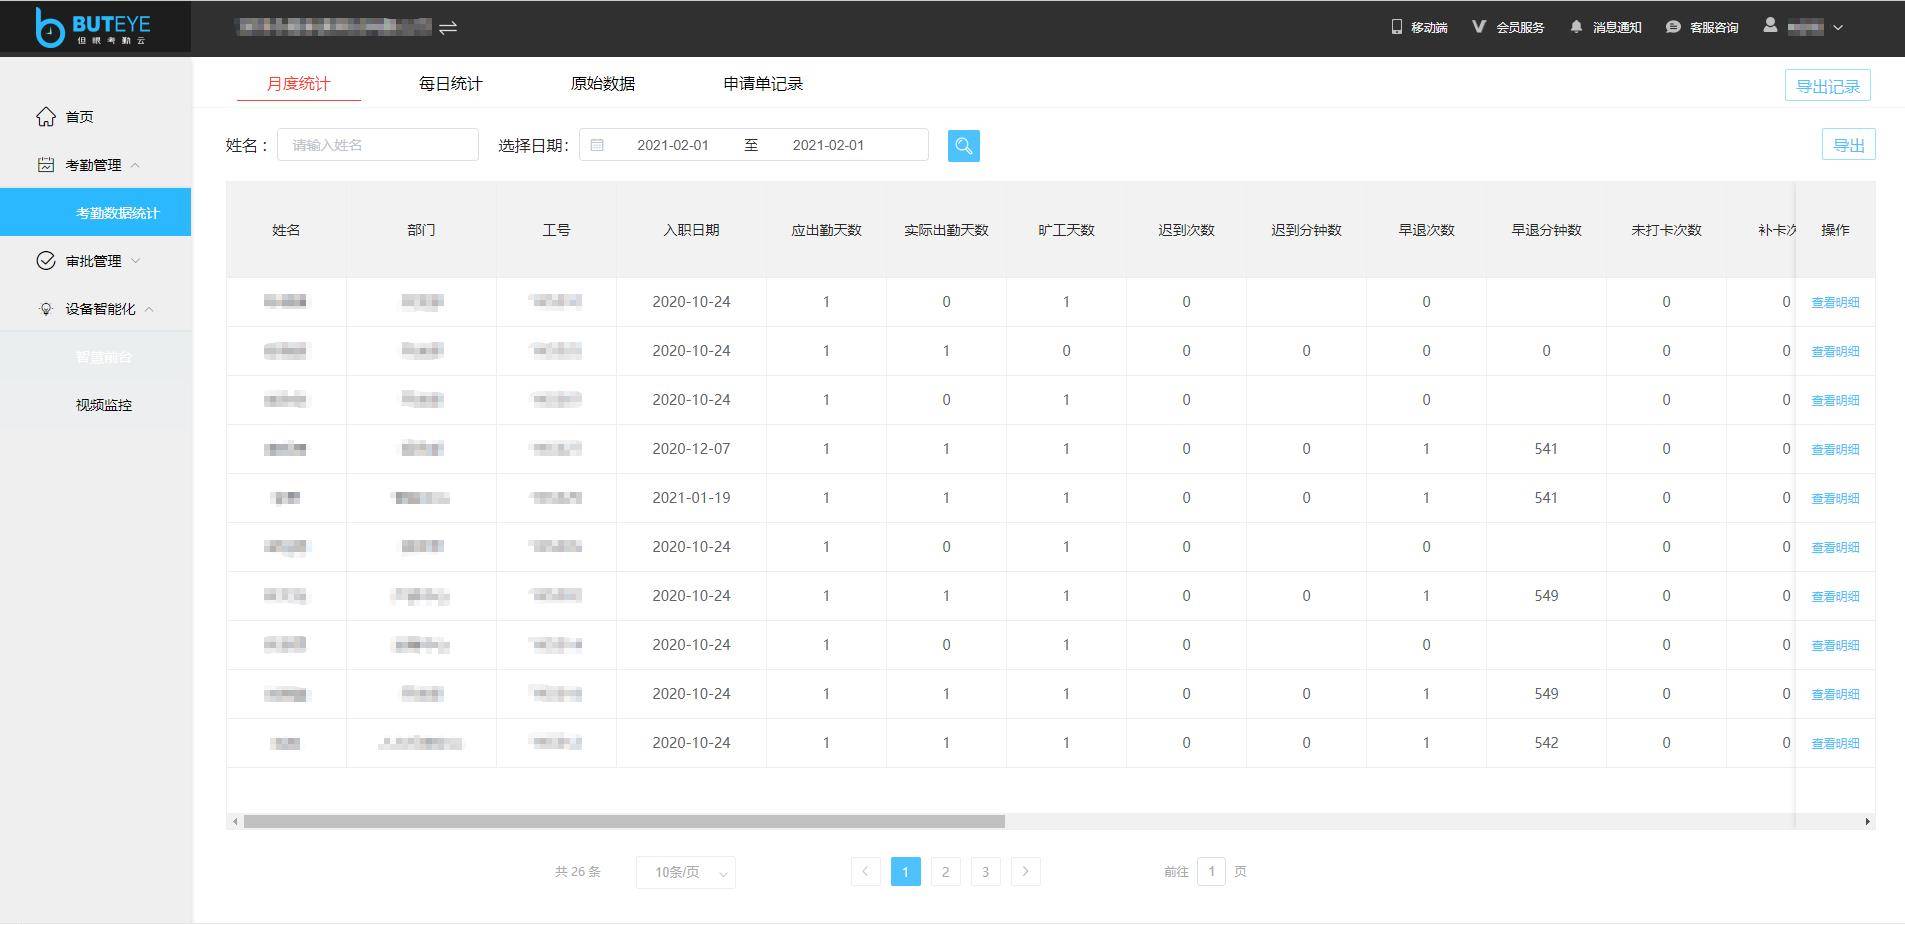The height and width of the screenshot is (925, 1905).
Task: Open 客服咨询 customer support chat
Action: pos(1702,27)
